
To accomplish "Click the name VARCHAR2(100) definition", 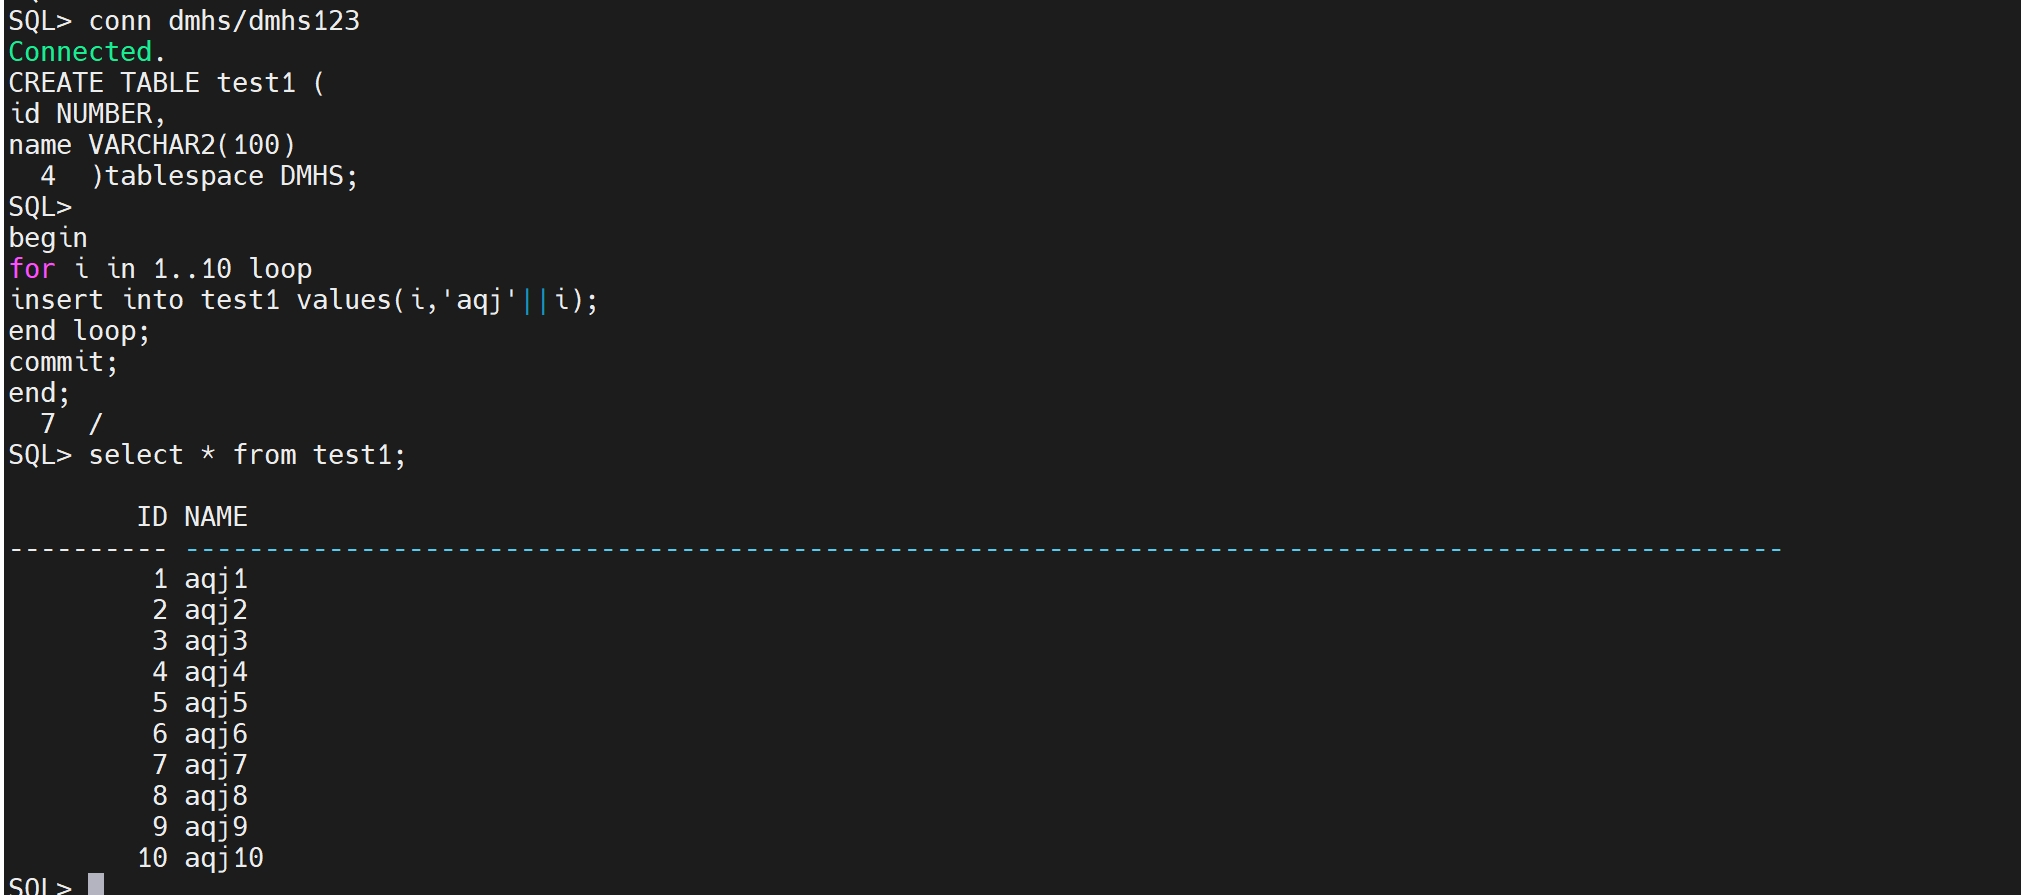I will [x=152, y=145].
